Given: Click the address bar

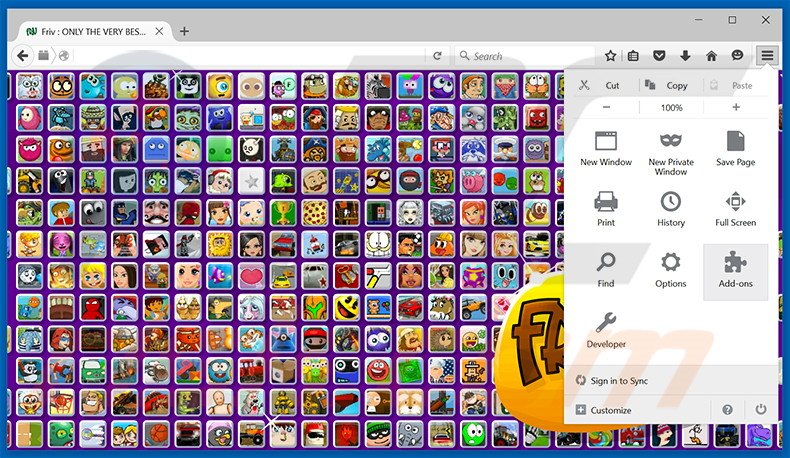Looking at the screenshot, I should 247,56.
